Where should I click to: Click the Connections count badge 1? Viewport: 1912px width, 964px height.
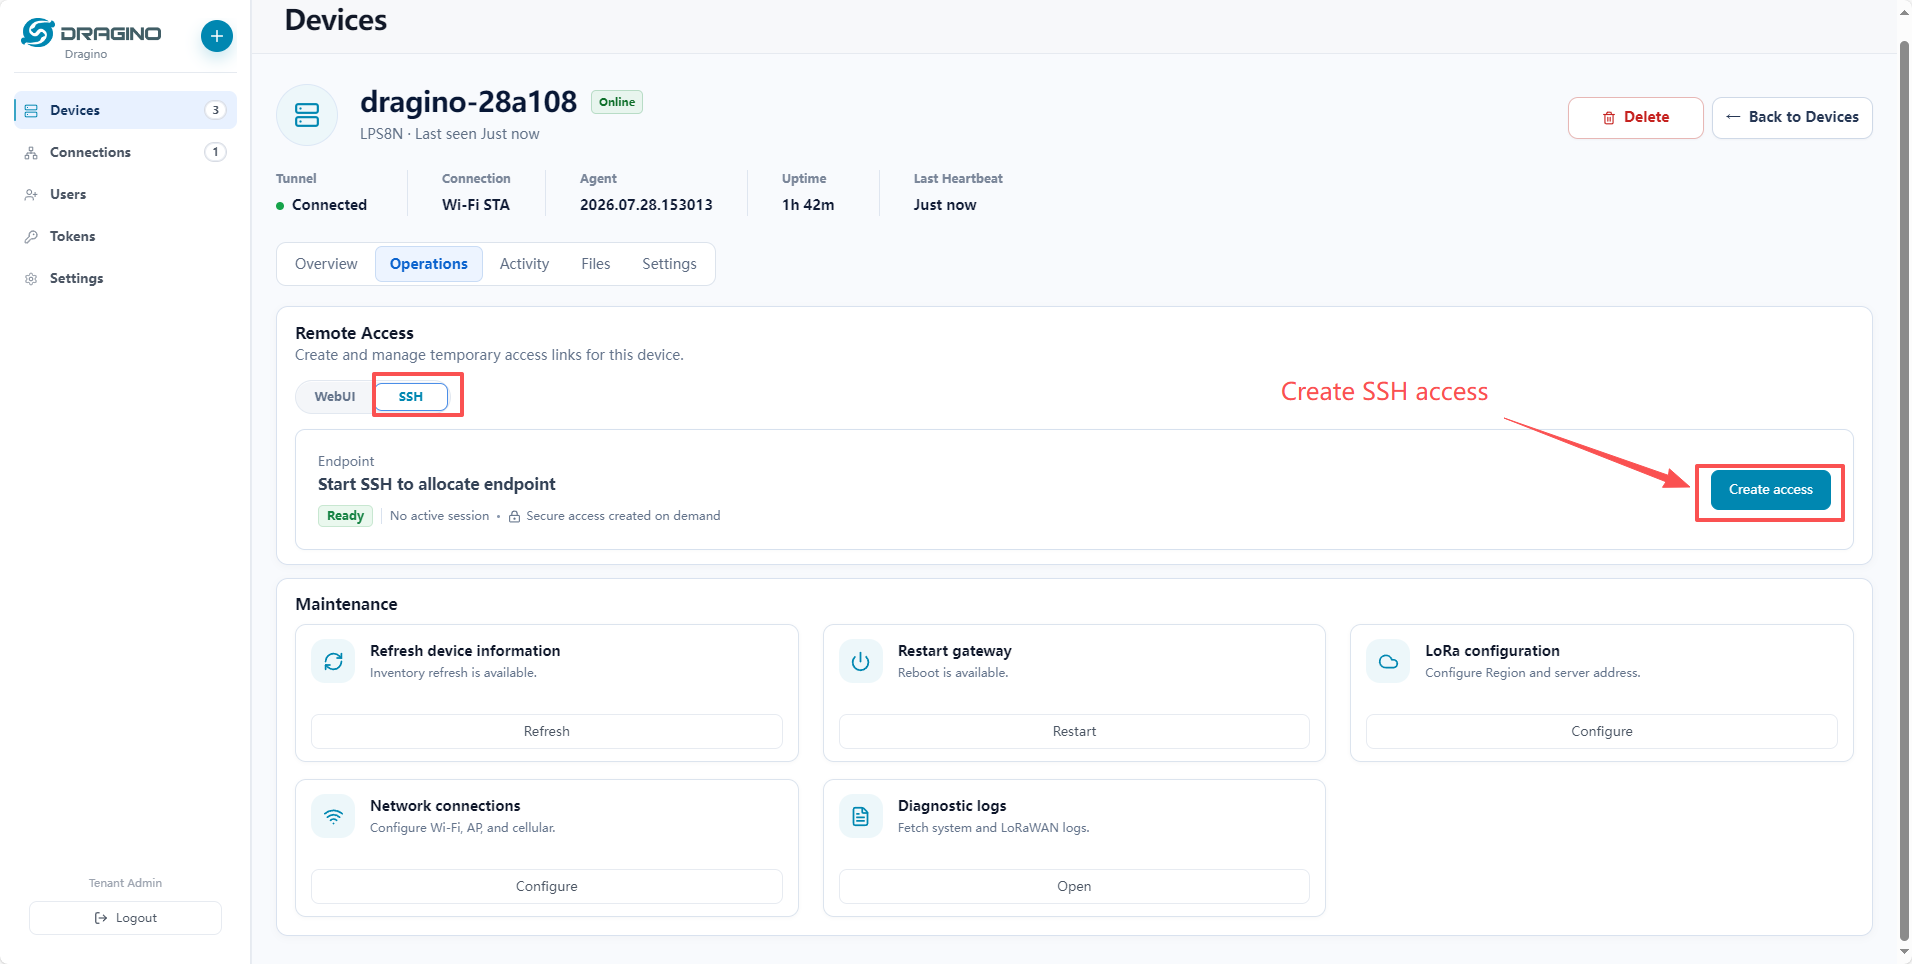[215, 152]
